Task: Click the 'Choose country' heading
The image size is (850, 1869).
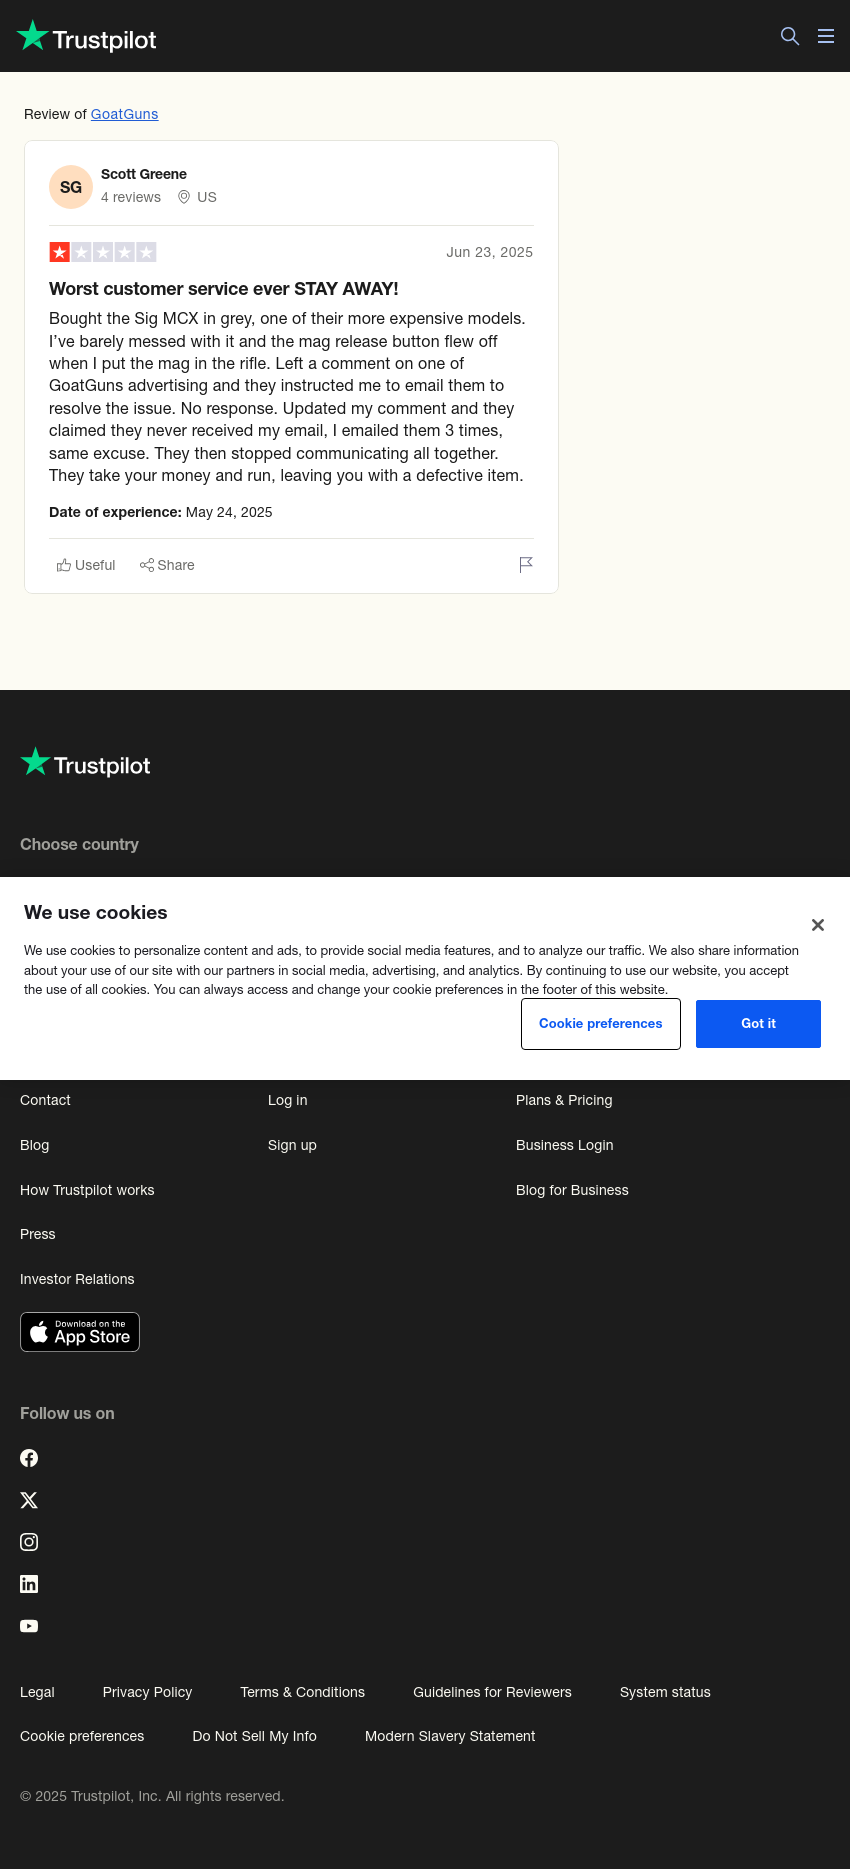Action: (x=79, y=844)
